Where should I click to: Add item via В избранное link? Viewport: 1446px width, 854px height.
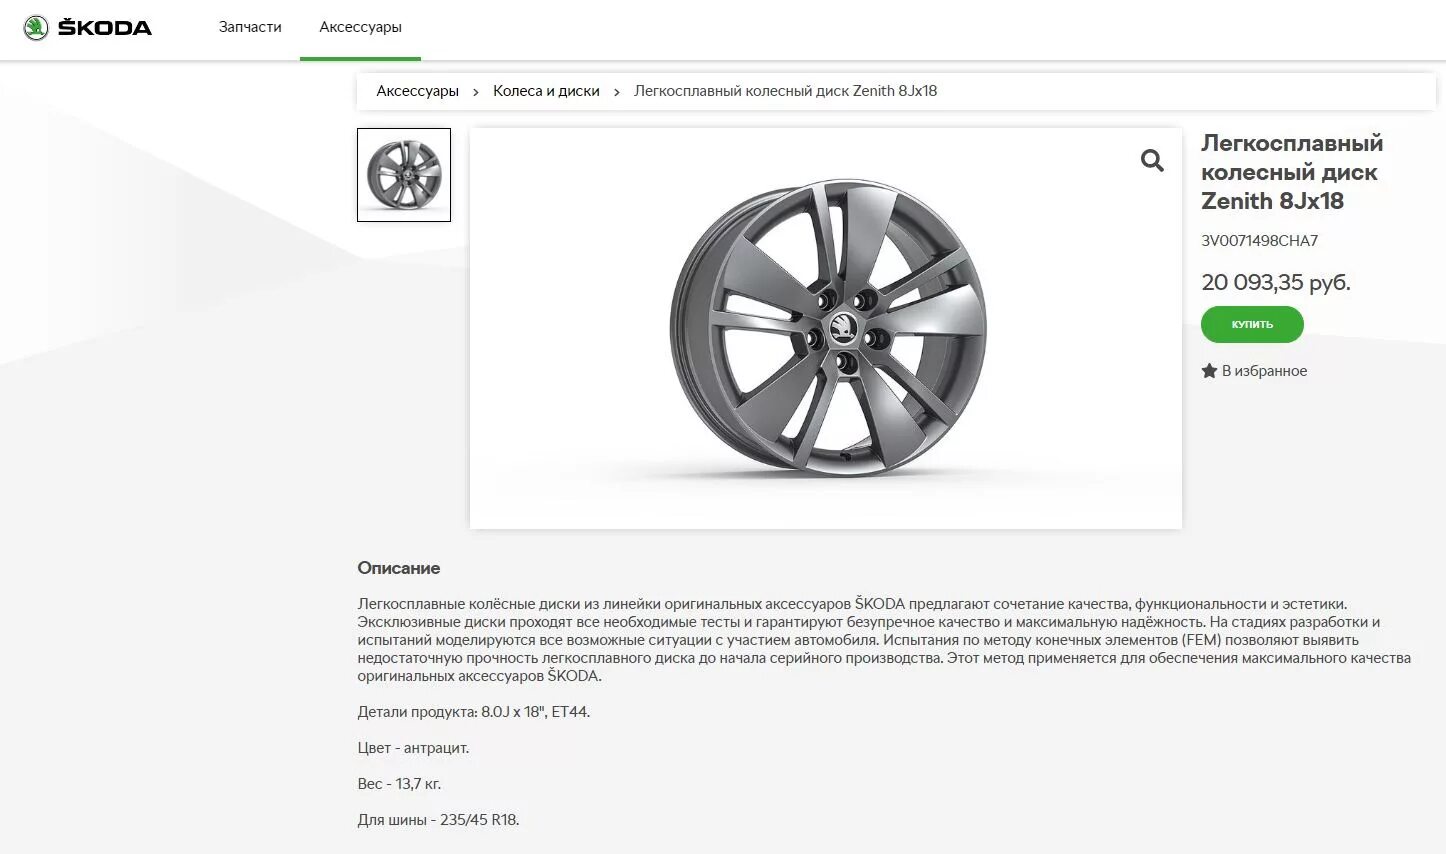coord(1264,371)
